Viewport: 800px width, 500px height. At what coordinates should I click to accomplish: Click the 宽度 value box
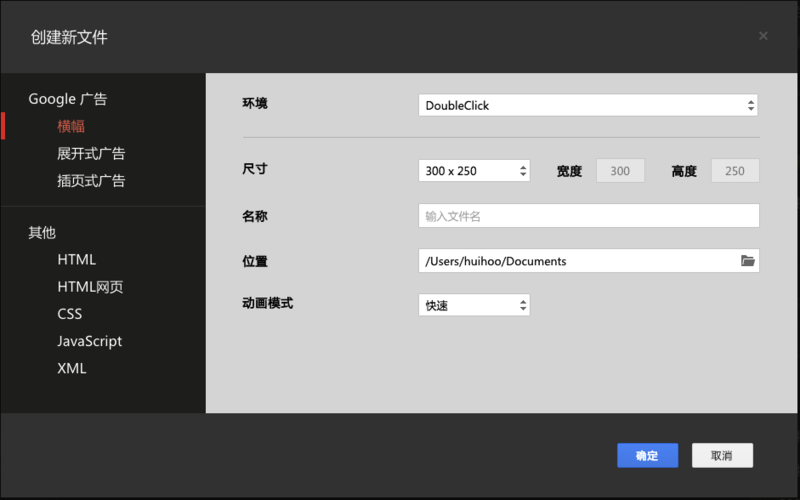(620, 171)
